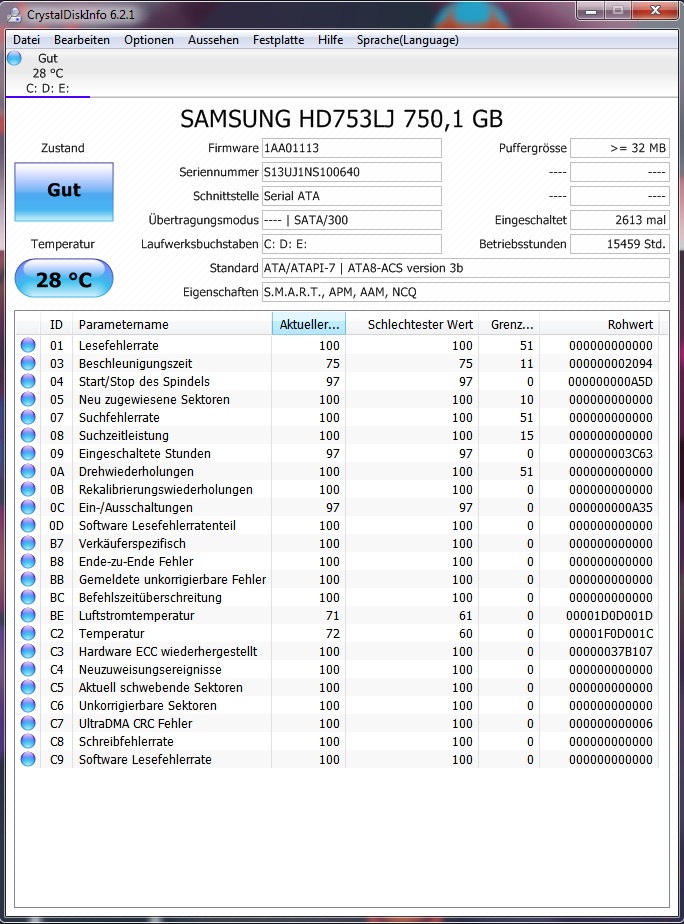
Task: Click the status orb for Suchzeitleistung row
Action: 28,435
